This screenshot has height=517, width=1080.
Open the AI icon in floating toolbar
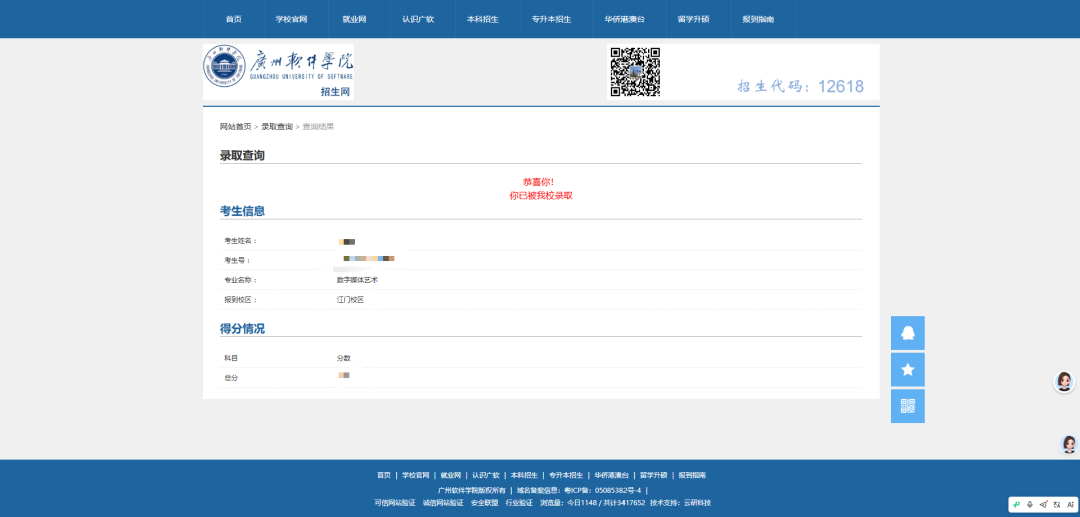1070,505
